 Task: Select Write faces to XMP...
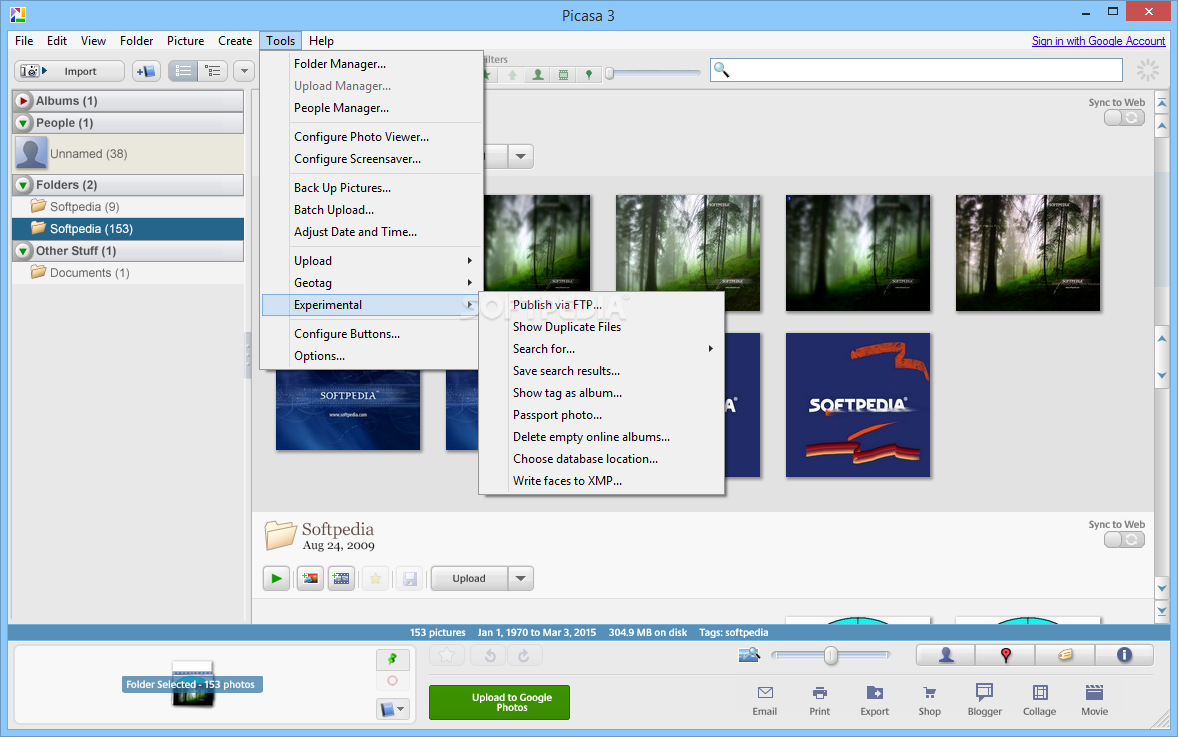click(x=601, y=481)
